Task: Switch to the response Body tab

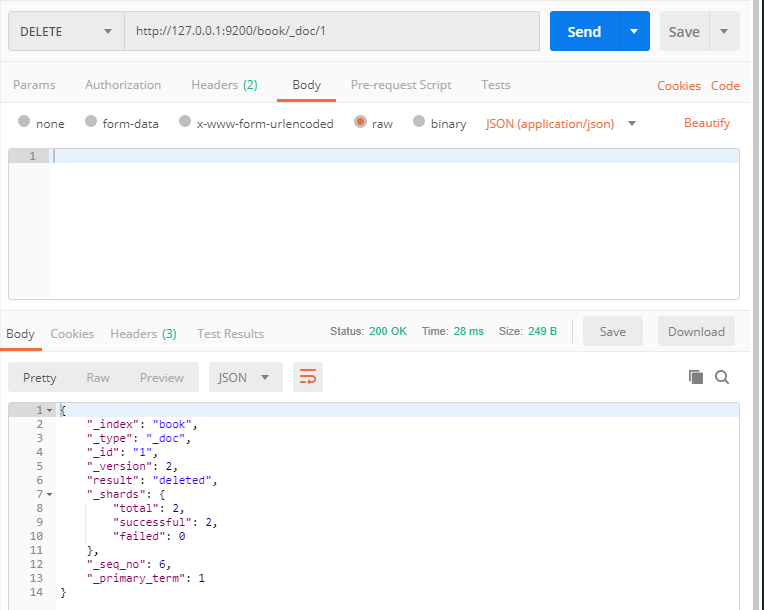Action: click(x=20, y=334)
